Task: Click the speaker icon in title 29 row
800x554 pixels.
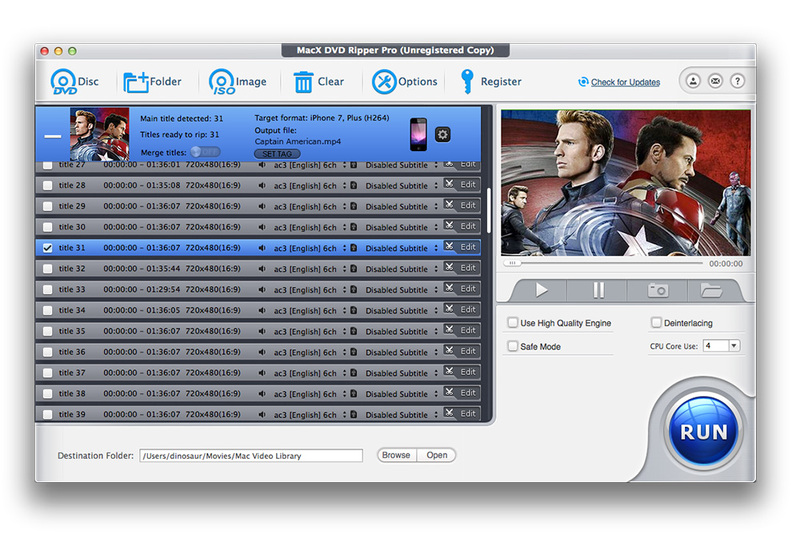Action: [x=262, y=206]
